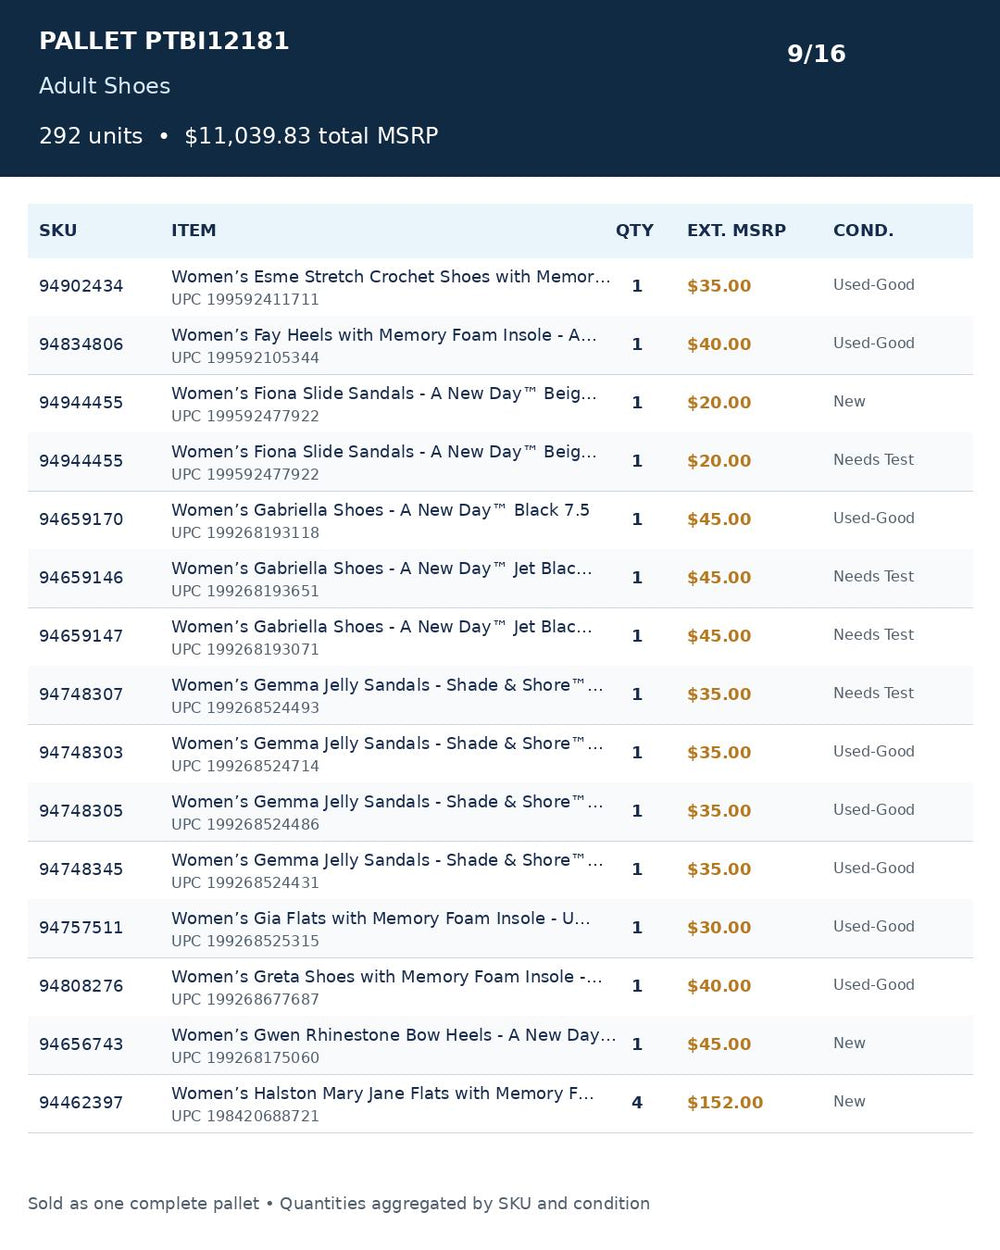This screenshot has width=1000, height=1250.
Task: Open Women's Esme Stretch Crochet Shoes item
Action: [390, 277]
